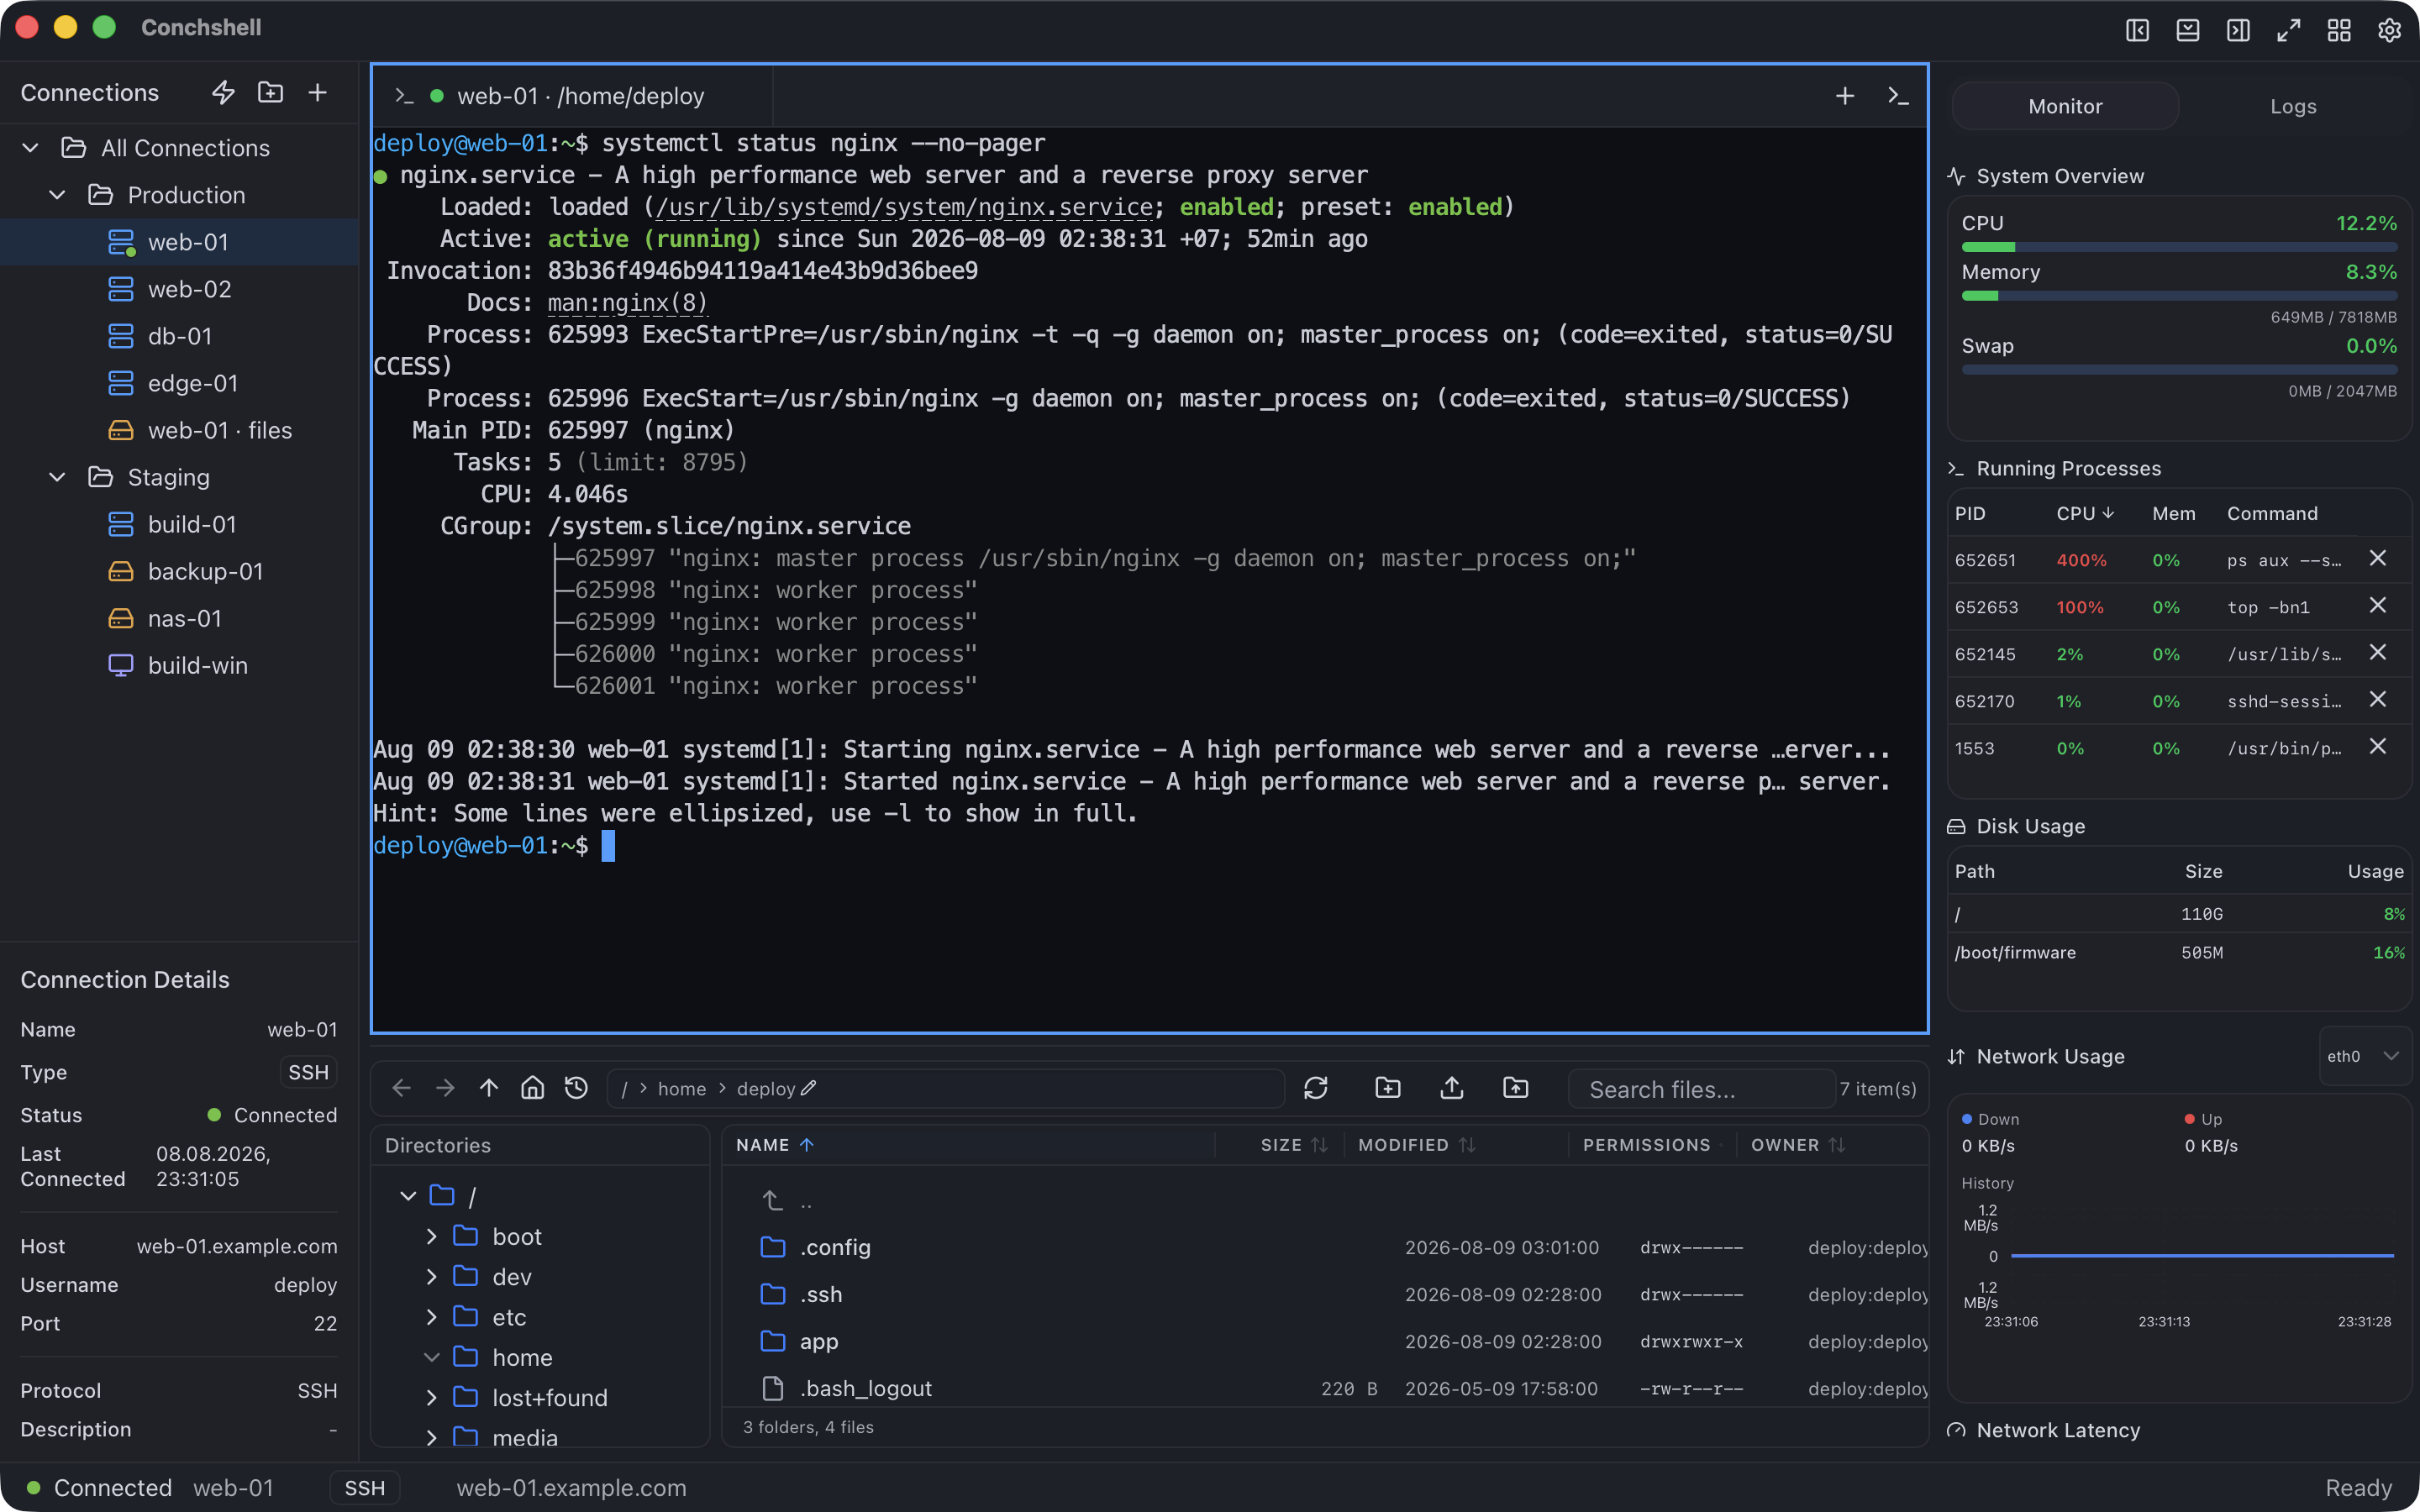Select build-win connection

coord(179,665)
